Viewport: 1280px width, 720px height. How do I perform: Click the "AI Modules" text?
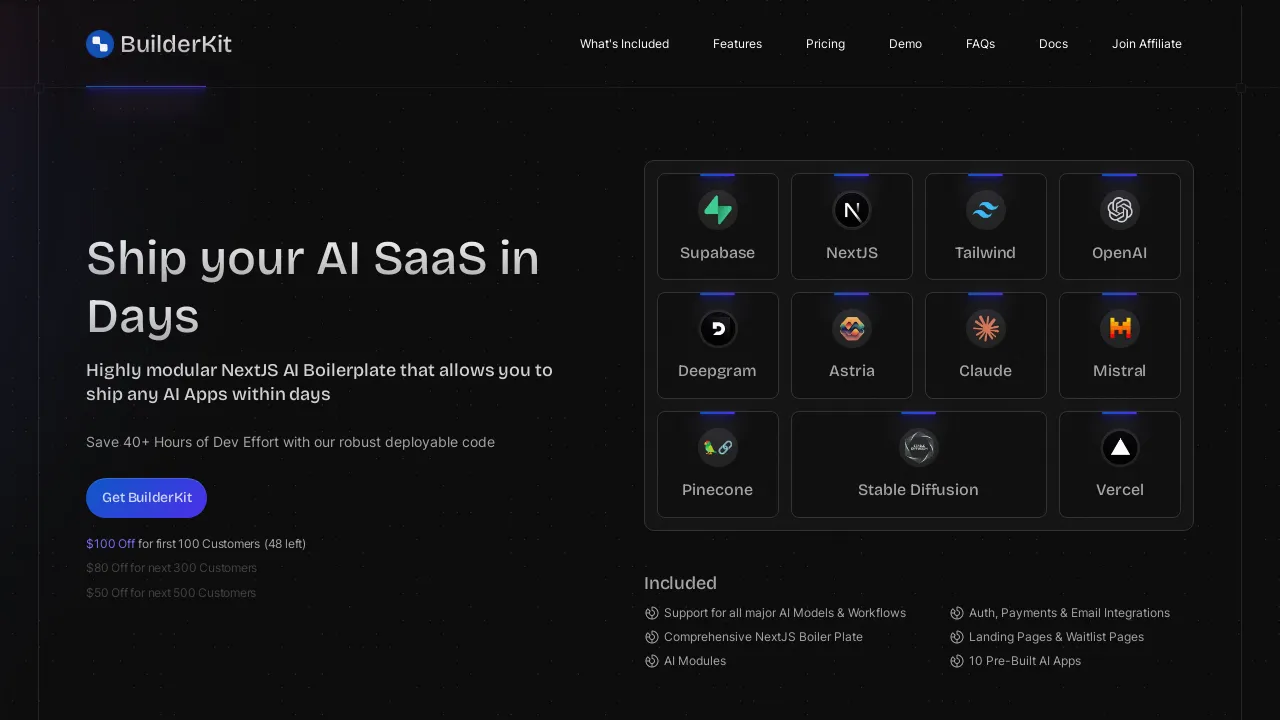point(695,661)
